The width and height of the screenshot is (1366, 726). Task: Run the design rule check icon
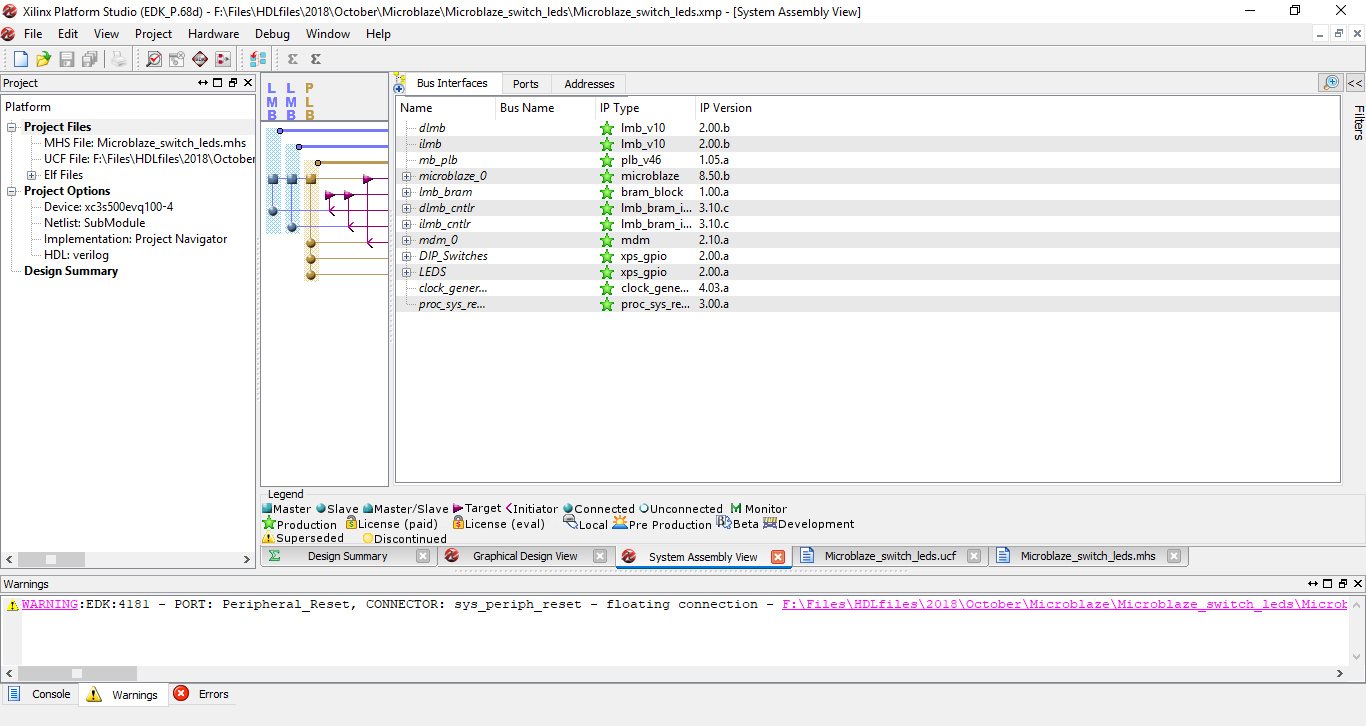point(154,59)
